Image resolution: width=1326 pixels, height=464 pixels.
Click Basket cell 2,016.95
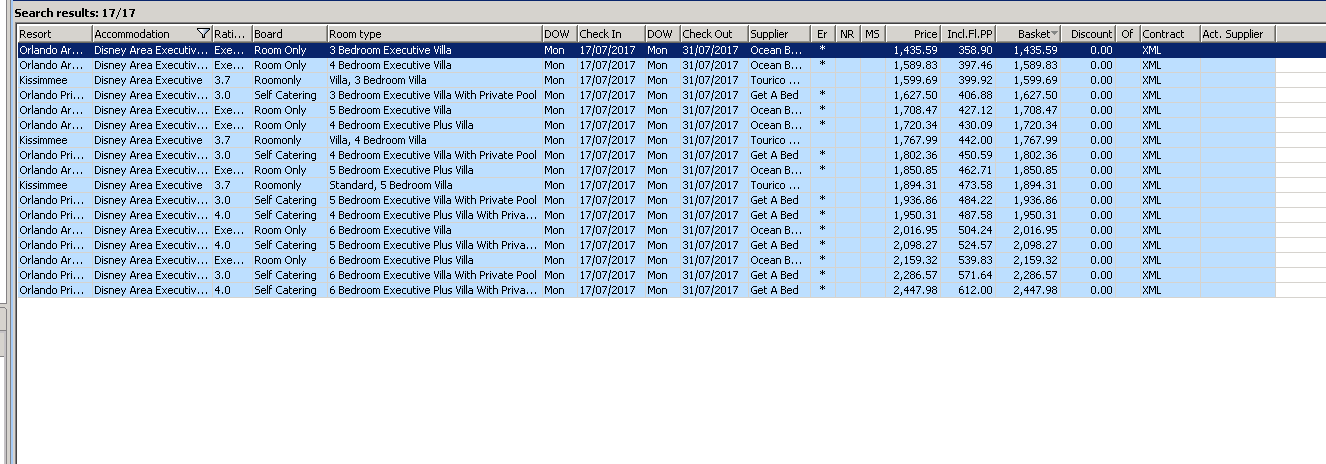[1028, 230]
